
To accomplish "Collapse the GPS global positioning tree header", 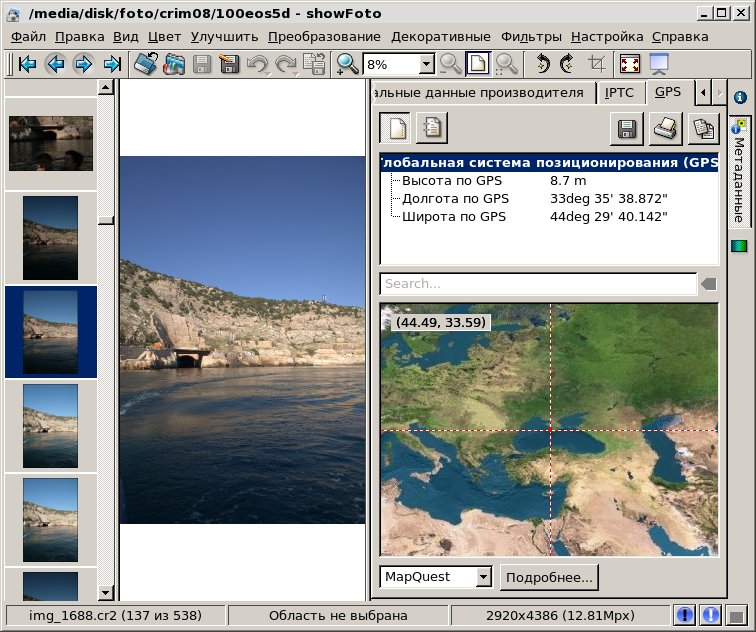I will pyautogui.click(x=548, y=163).
